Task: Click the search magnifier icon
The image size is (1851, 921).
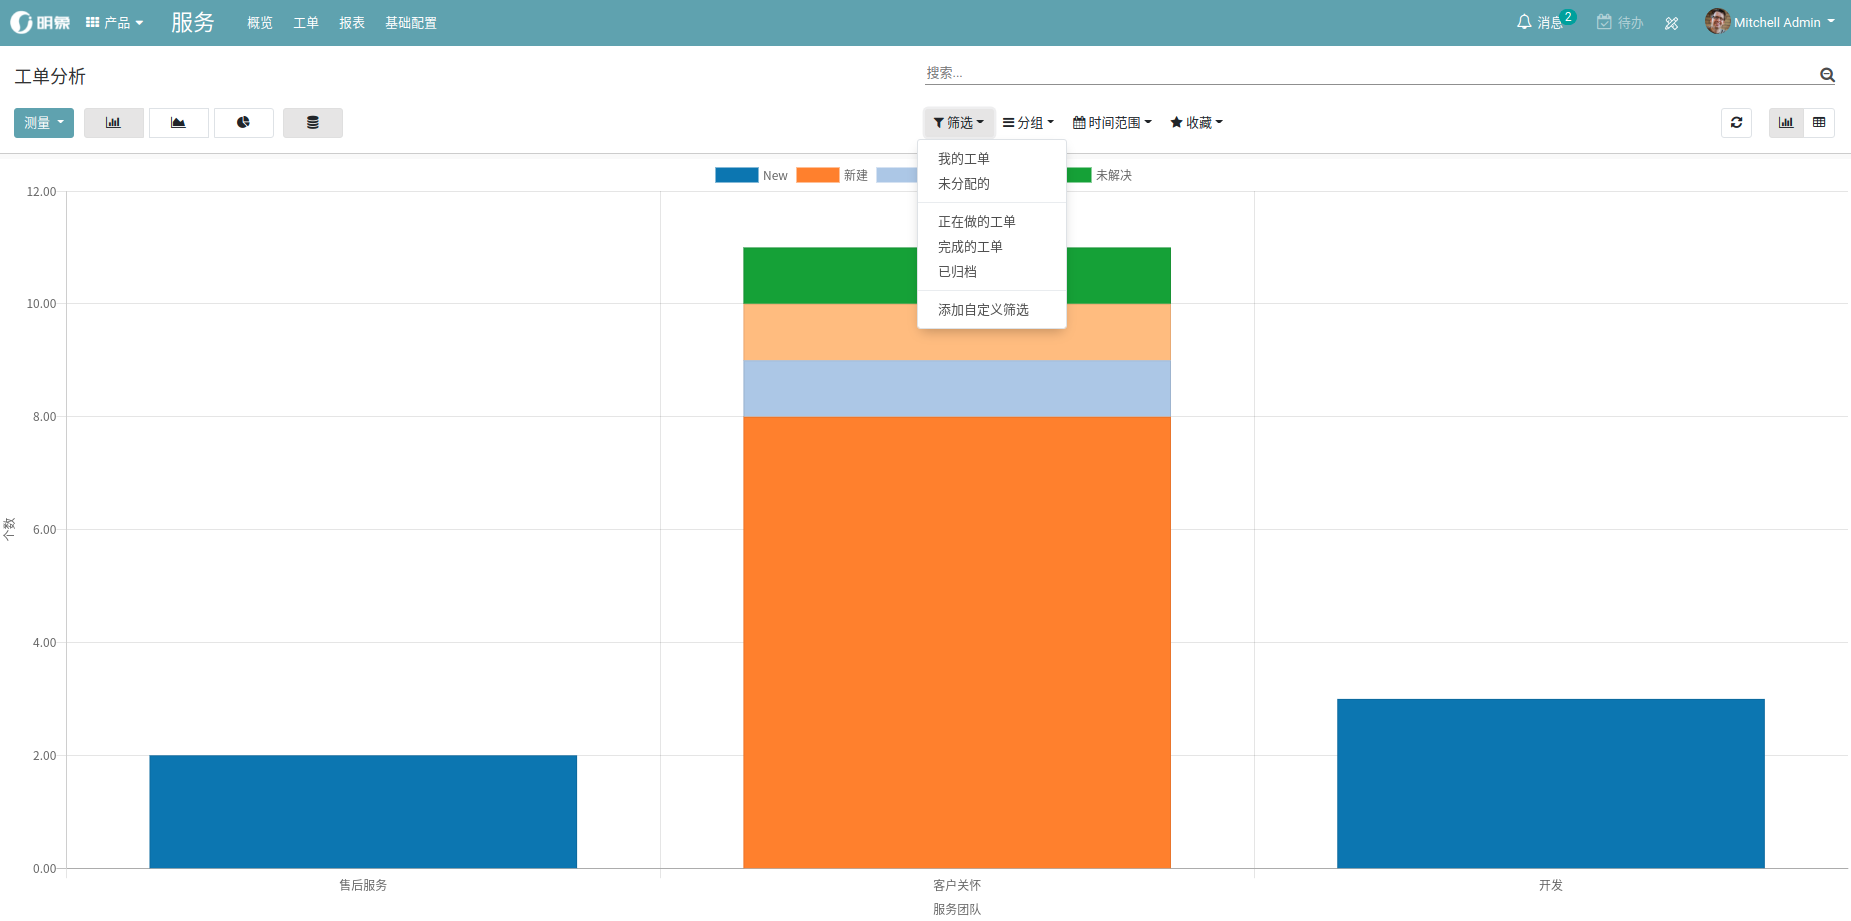Action: 1827,75
